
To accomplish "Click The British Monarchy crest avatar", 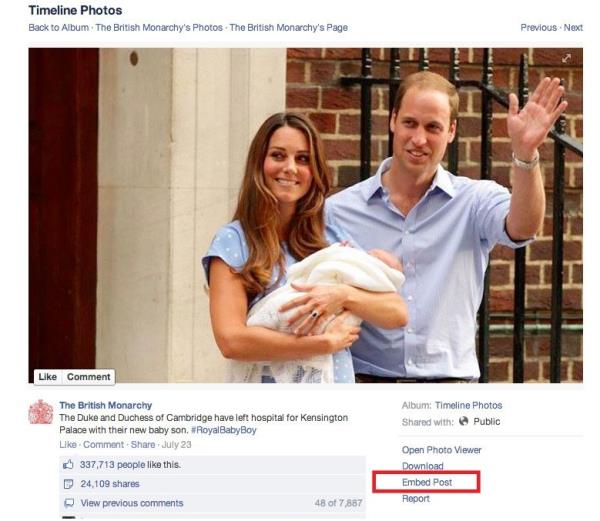I will click(x=41, y=412).
